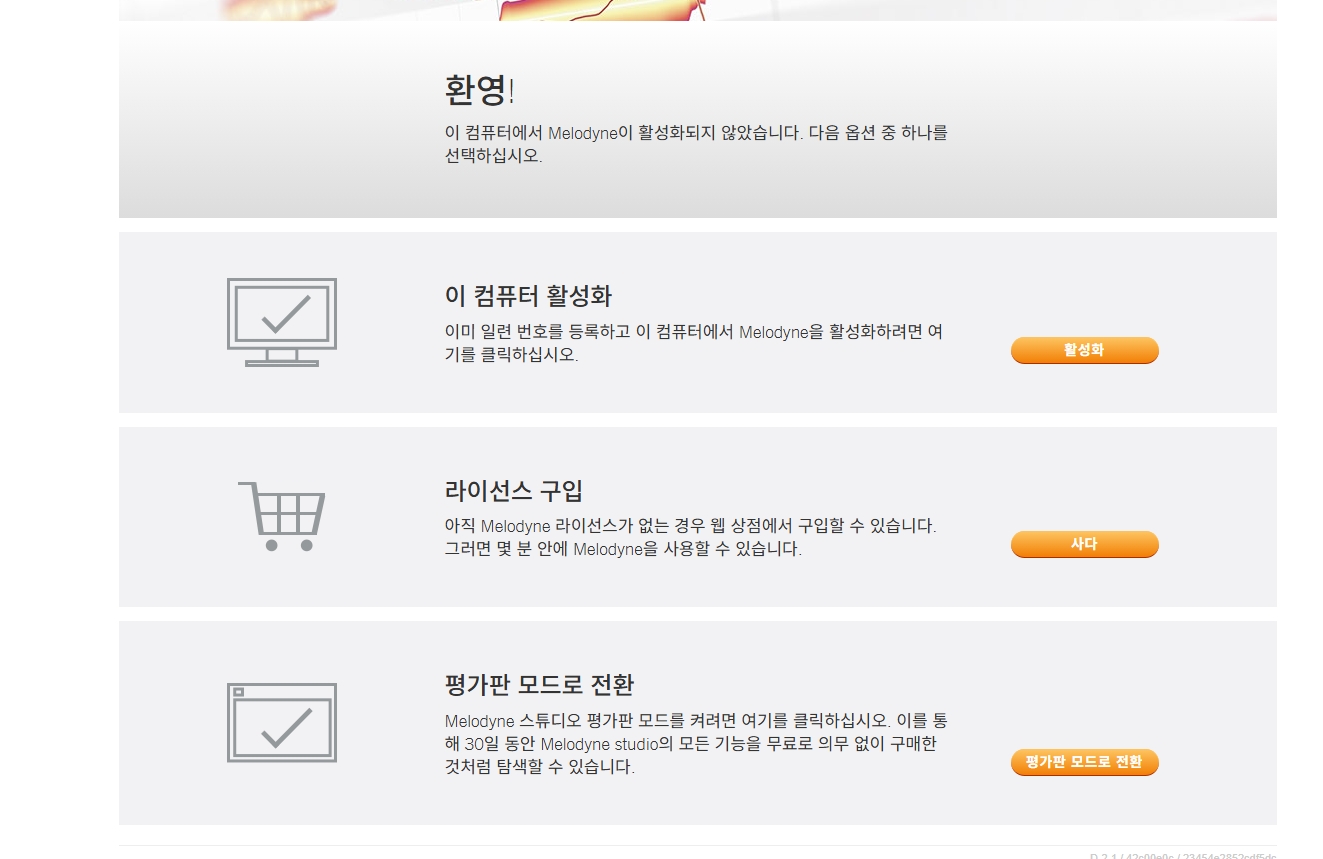
Task: Click the 평가판 모드로 전환 section heading
Action: (x=539, y=685)
